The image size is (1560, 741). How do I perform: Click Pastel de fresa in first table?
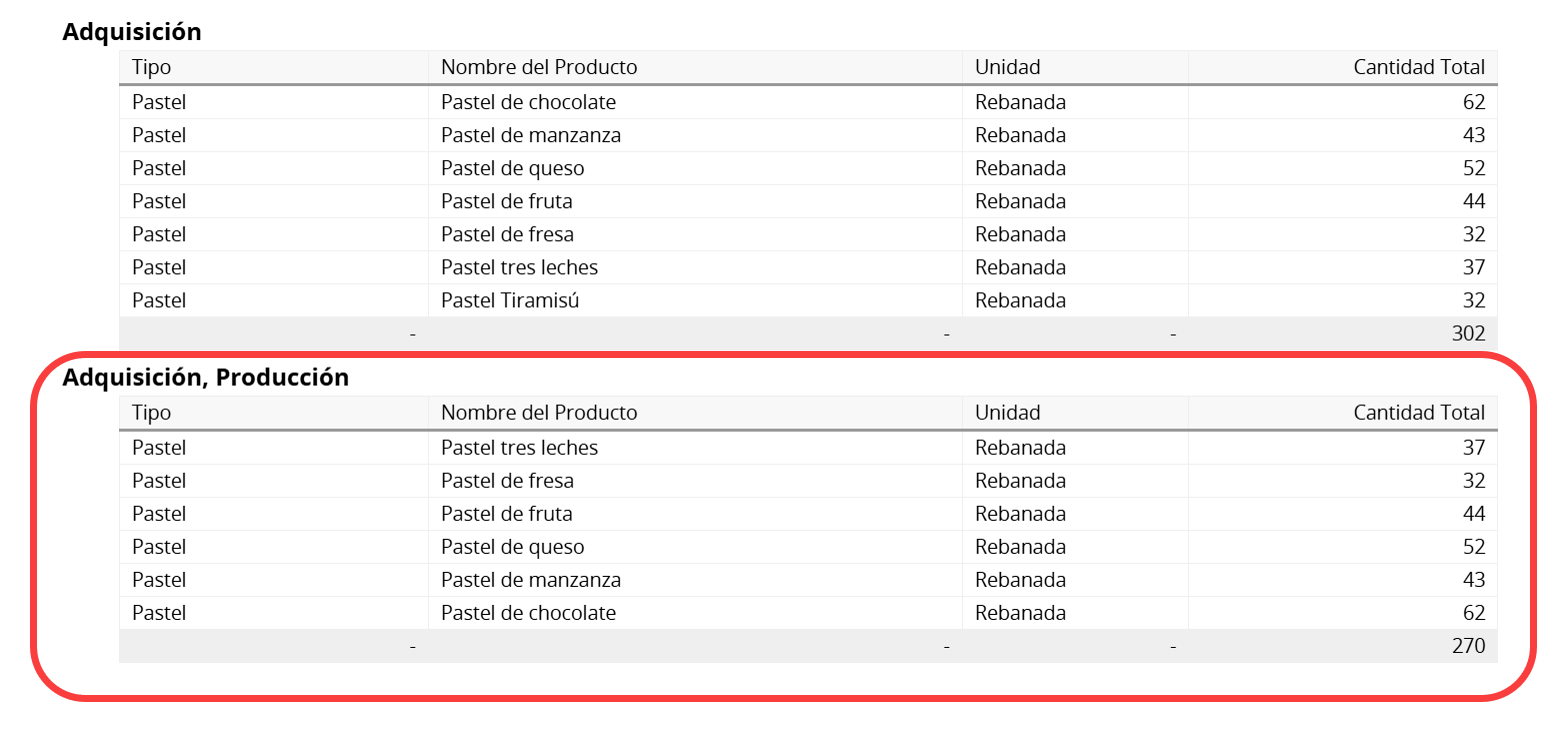(x=507, y=234)
